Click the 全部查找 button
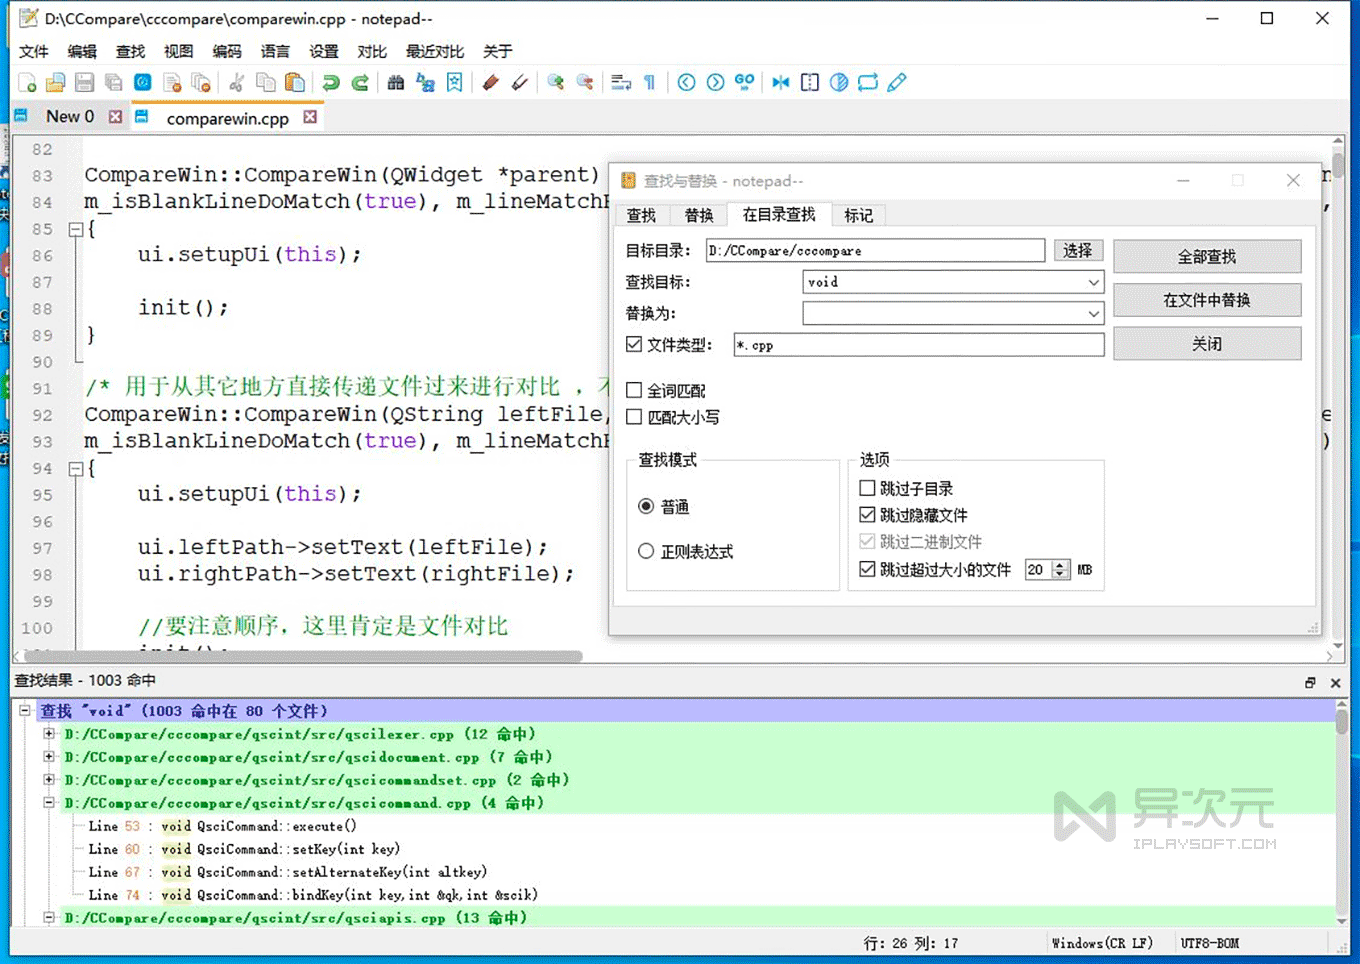The image size is (1360, 964). tap(1207, 256)
